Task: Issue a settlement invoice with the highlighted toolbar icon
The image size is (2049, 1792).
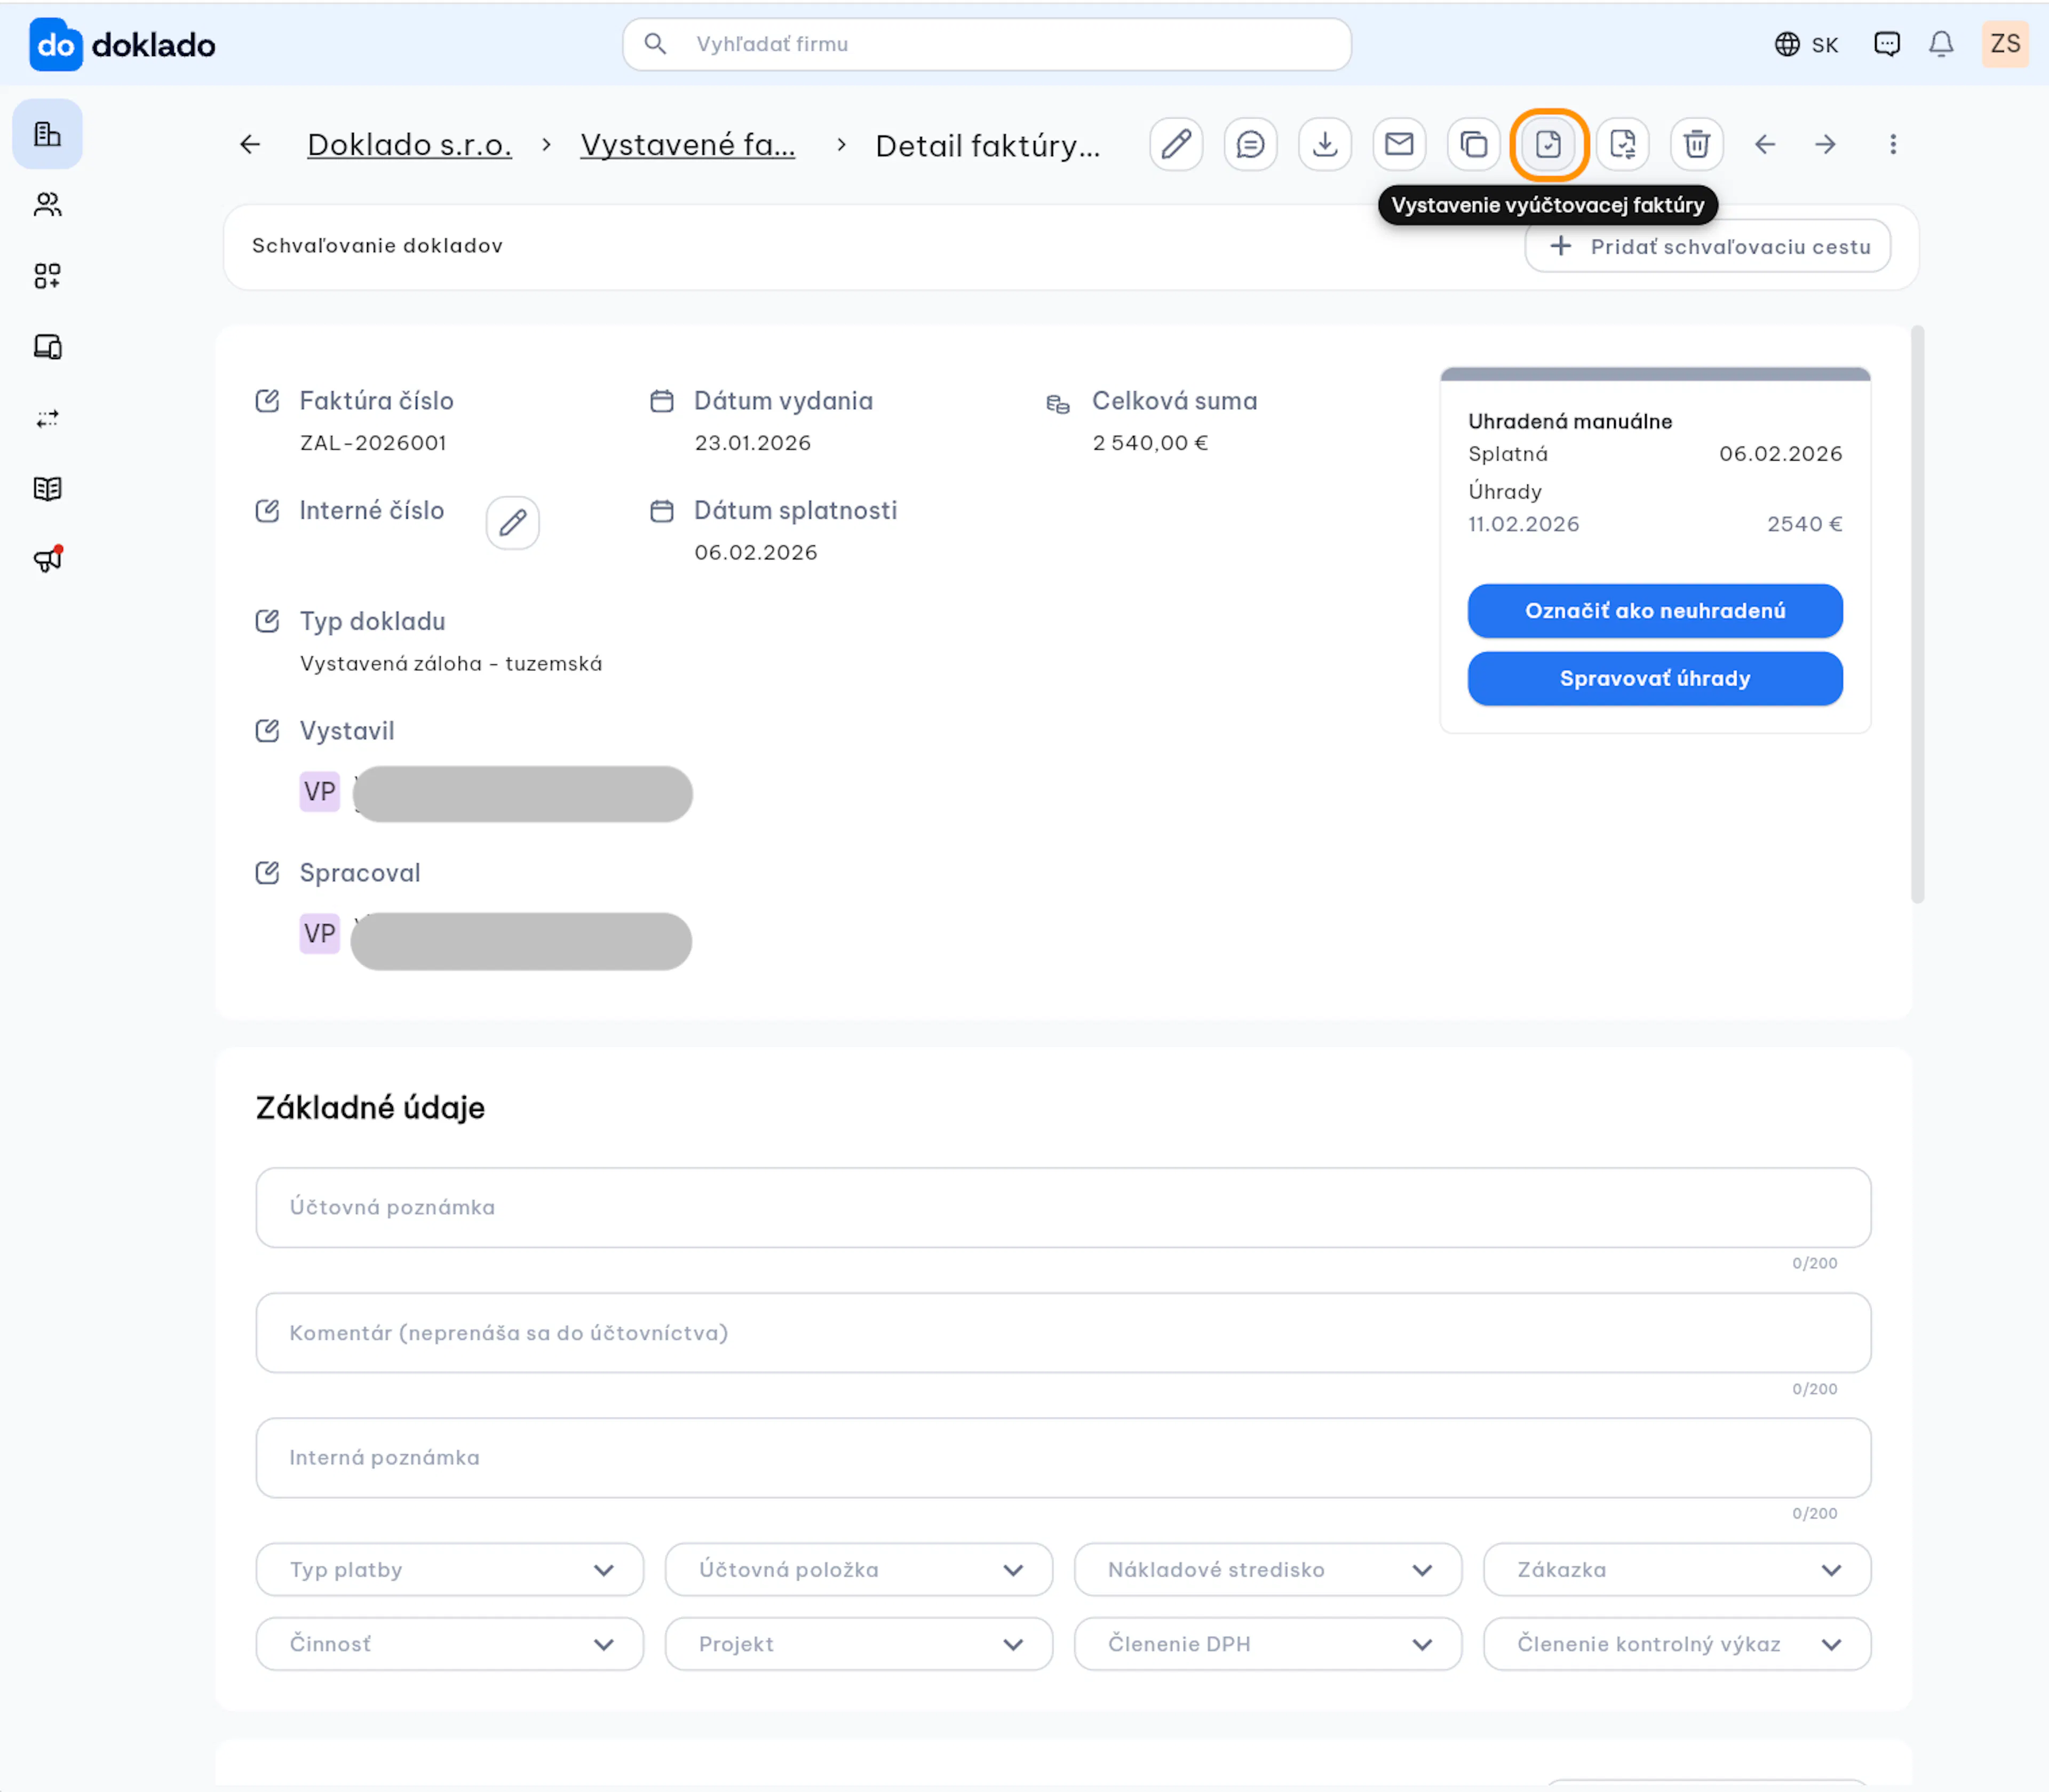Action: tap(1548, 145)
